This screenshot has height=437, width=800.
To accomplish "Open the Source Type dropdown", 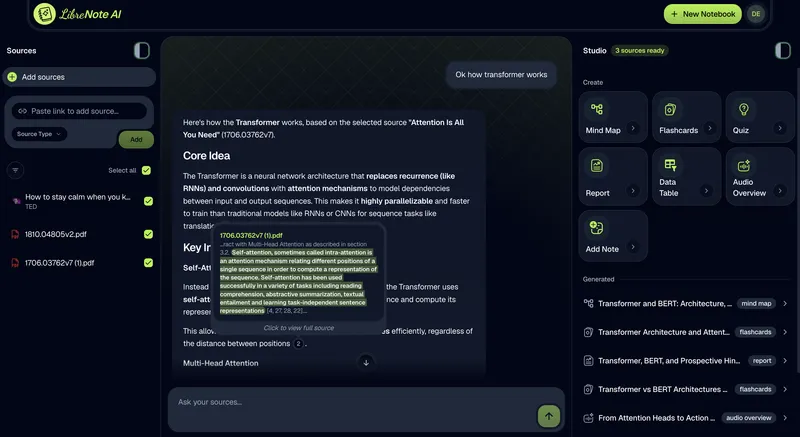I will tap(39, 134).
